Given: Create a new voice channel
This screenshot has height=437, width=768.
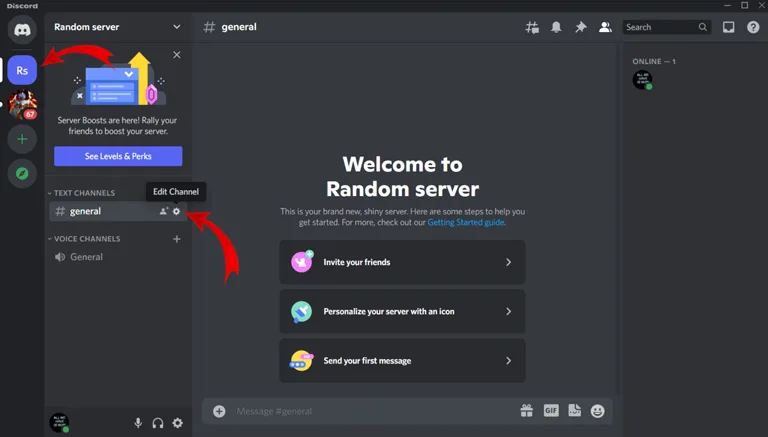Looking at the screenshot, I should pos(177,239).
